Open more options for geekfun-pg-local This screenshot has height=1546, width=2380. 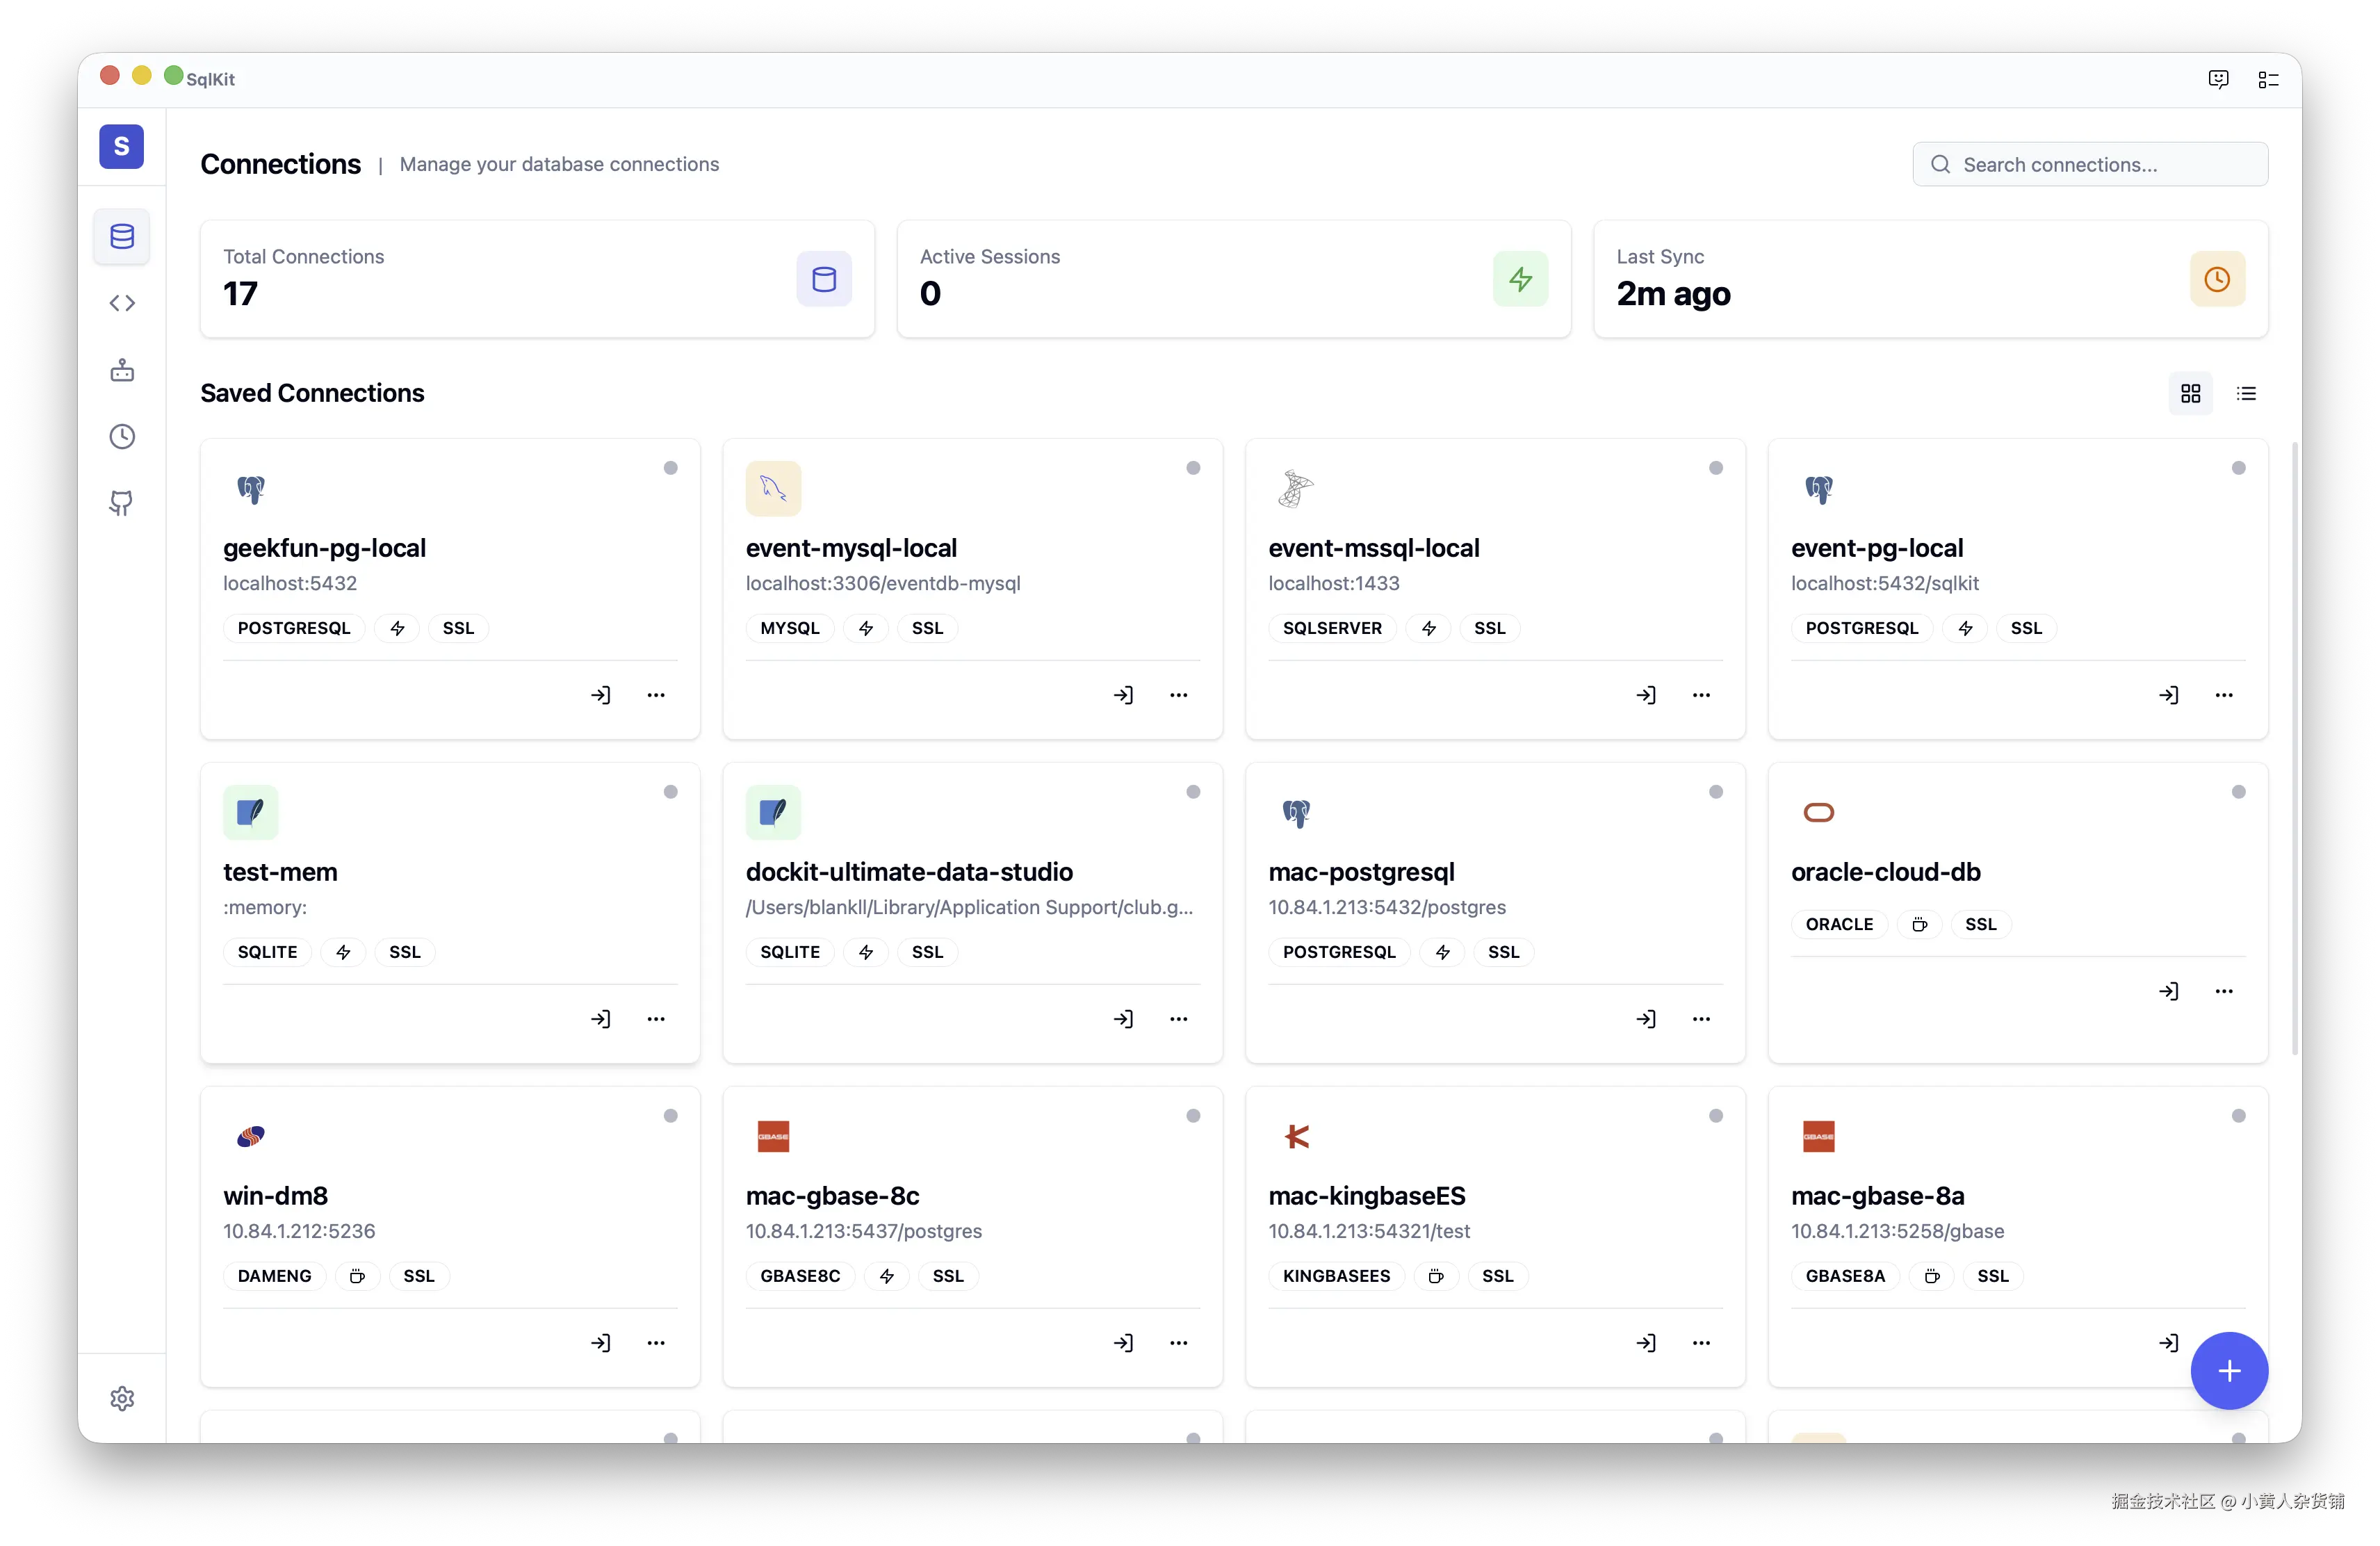[656, 695]
